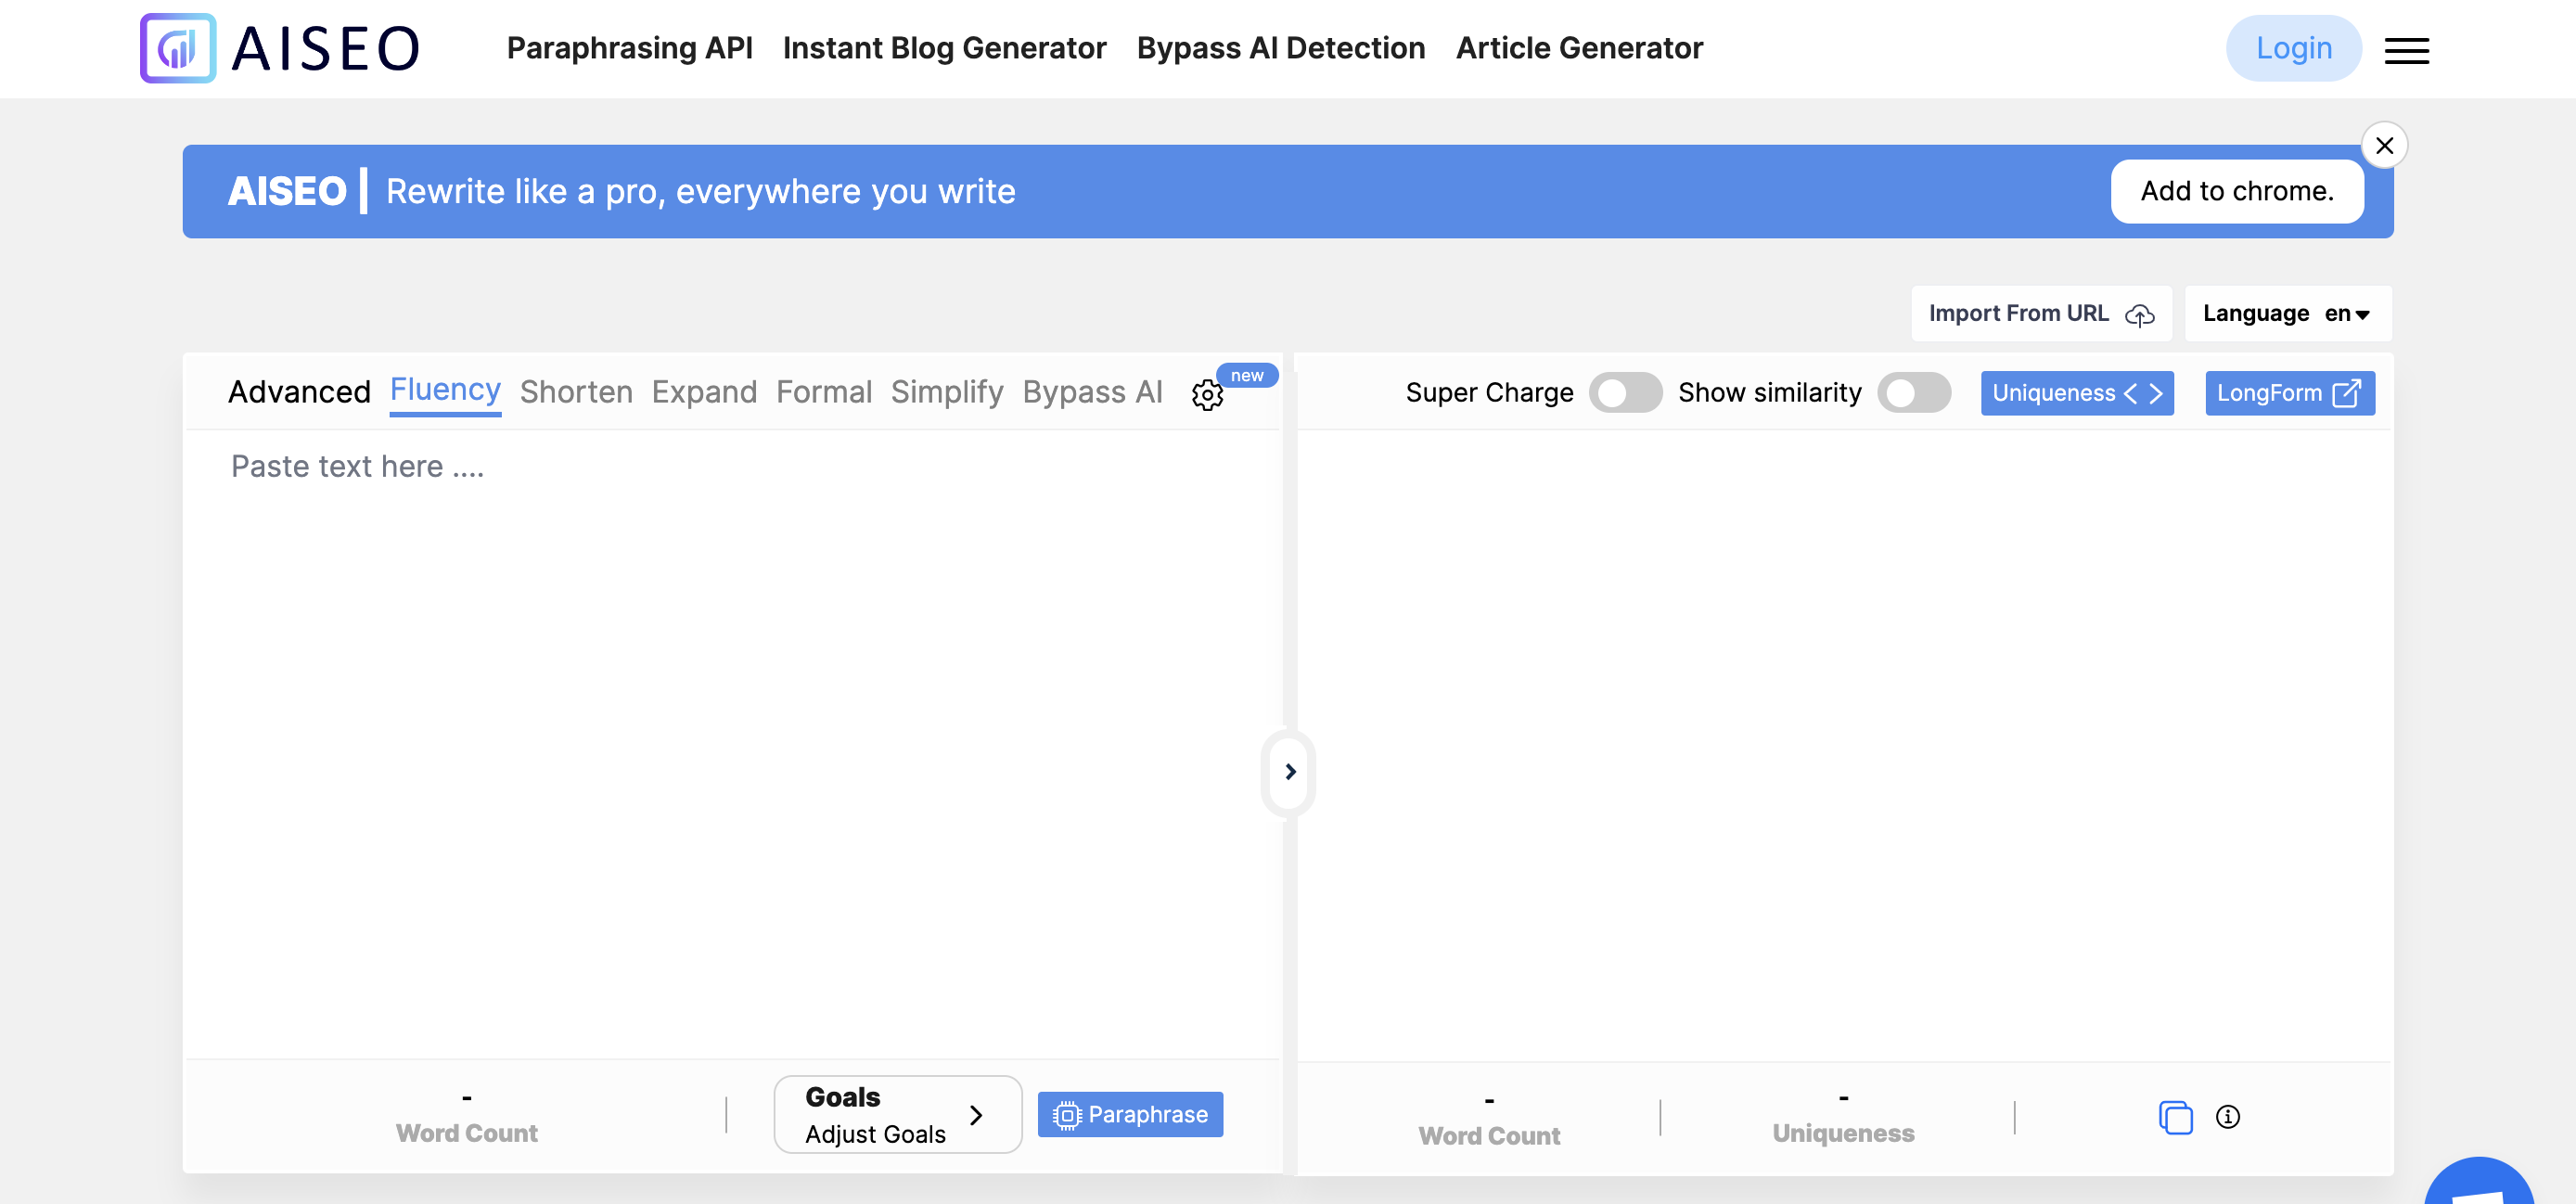The image size is (2576, 1204).
Task: Click the Login button
Action: pos(2293,48)
